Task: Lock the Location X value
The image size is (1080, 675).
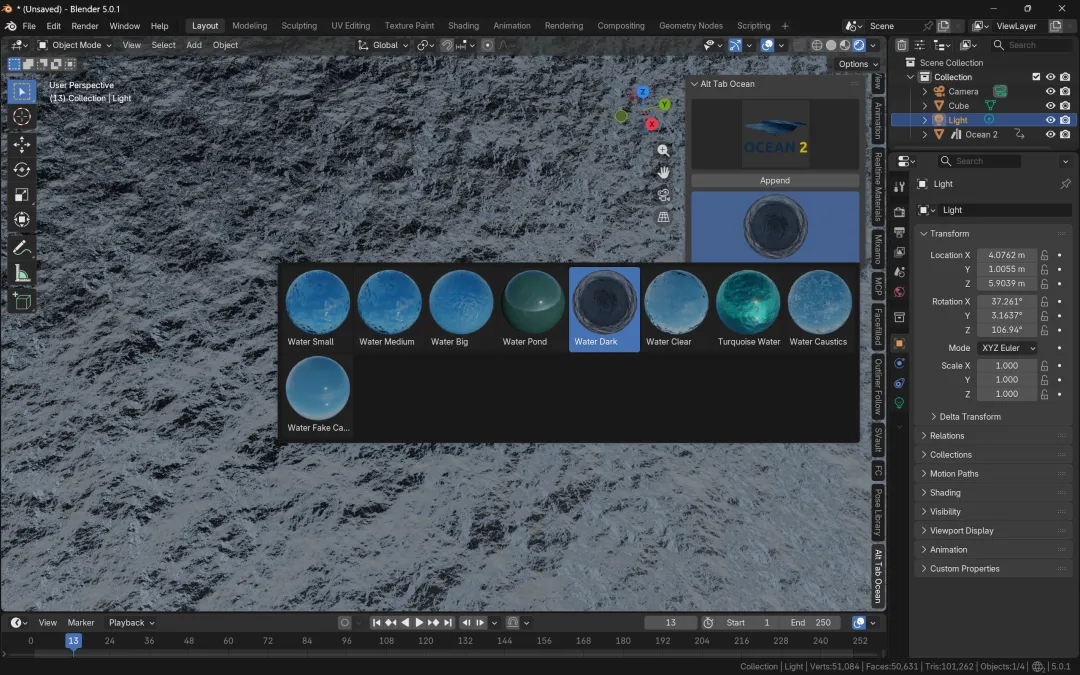Action: (x=1045, y=255)
